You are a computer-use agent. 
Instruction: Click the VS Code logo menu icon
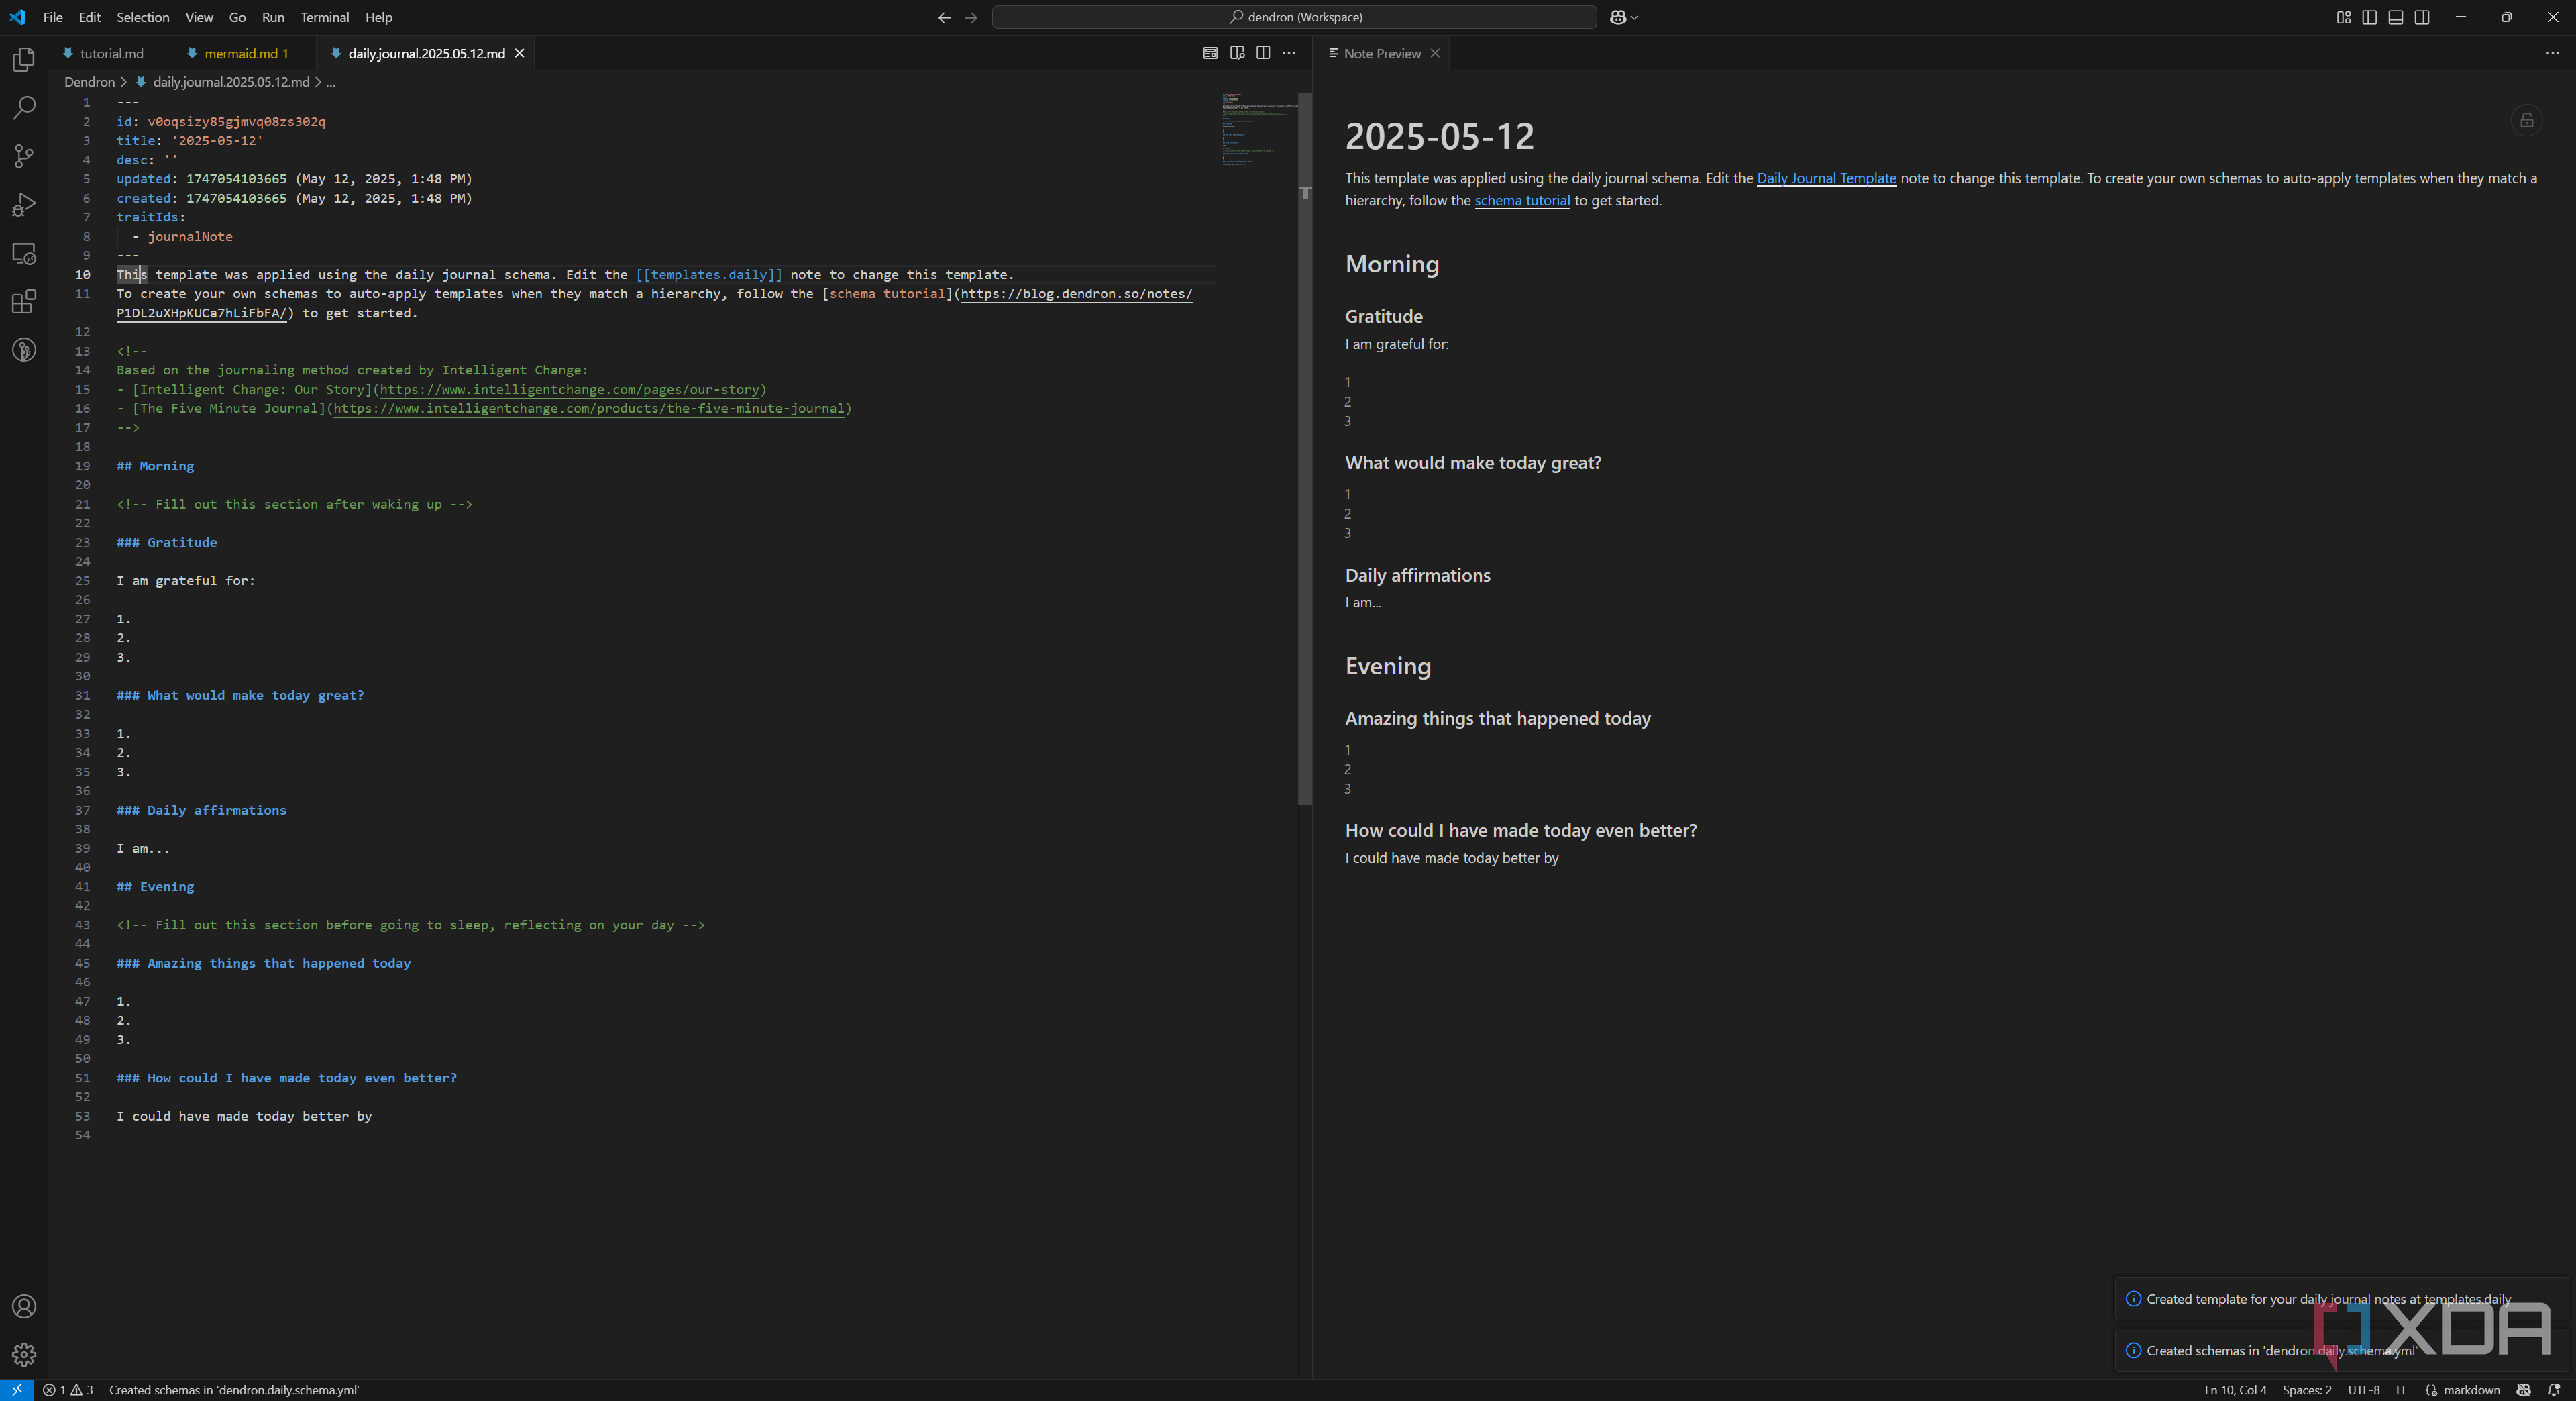click(18, 17)
